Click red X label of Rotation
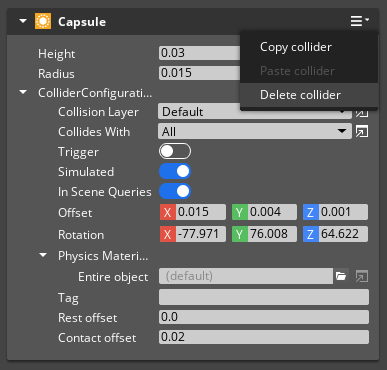This screenshot has width=387, height=370. tap(167, 234)
